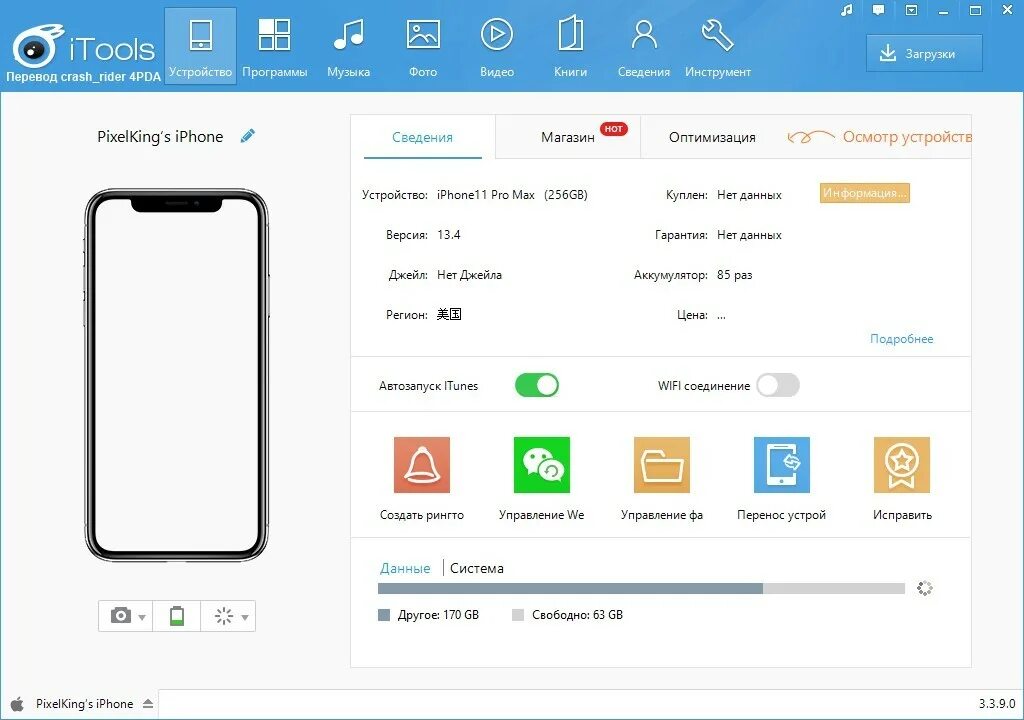Open Создать рингто ringtone maker
Image resolution: width=1024 pixels, height=720 pixels.
click(x=422, y=479)
